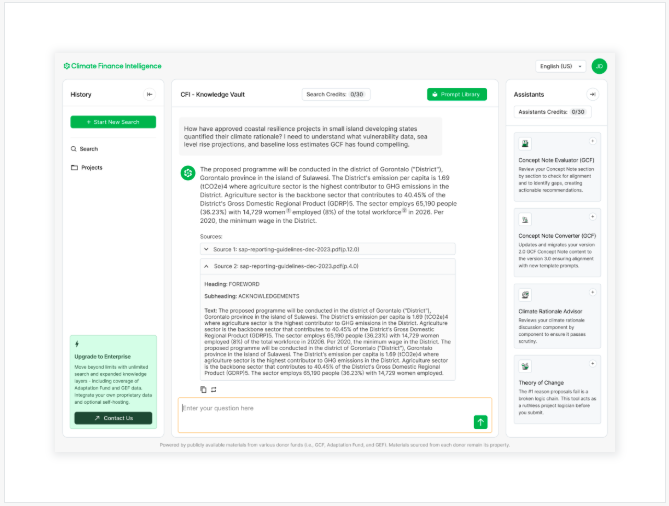Click the Climate Rationale Advisor card icon
Screen dimensions: 669x506
coord(525,295)
